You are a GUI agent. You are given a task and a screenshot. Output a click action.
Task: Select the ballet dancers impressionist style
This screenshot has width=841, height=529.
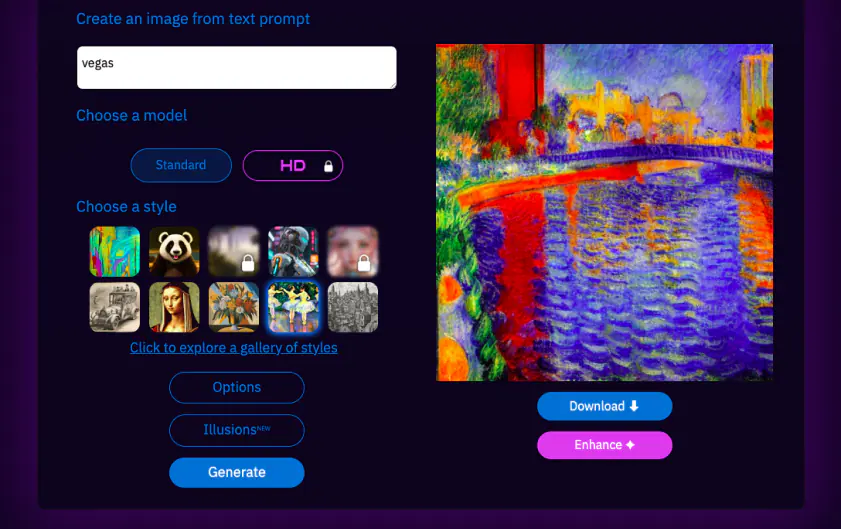coord(293,307)
